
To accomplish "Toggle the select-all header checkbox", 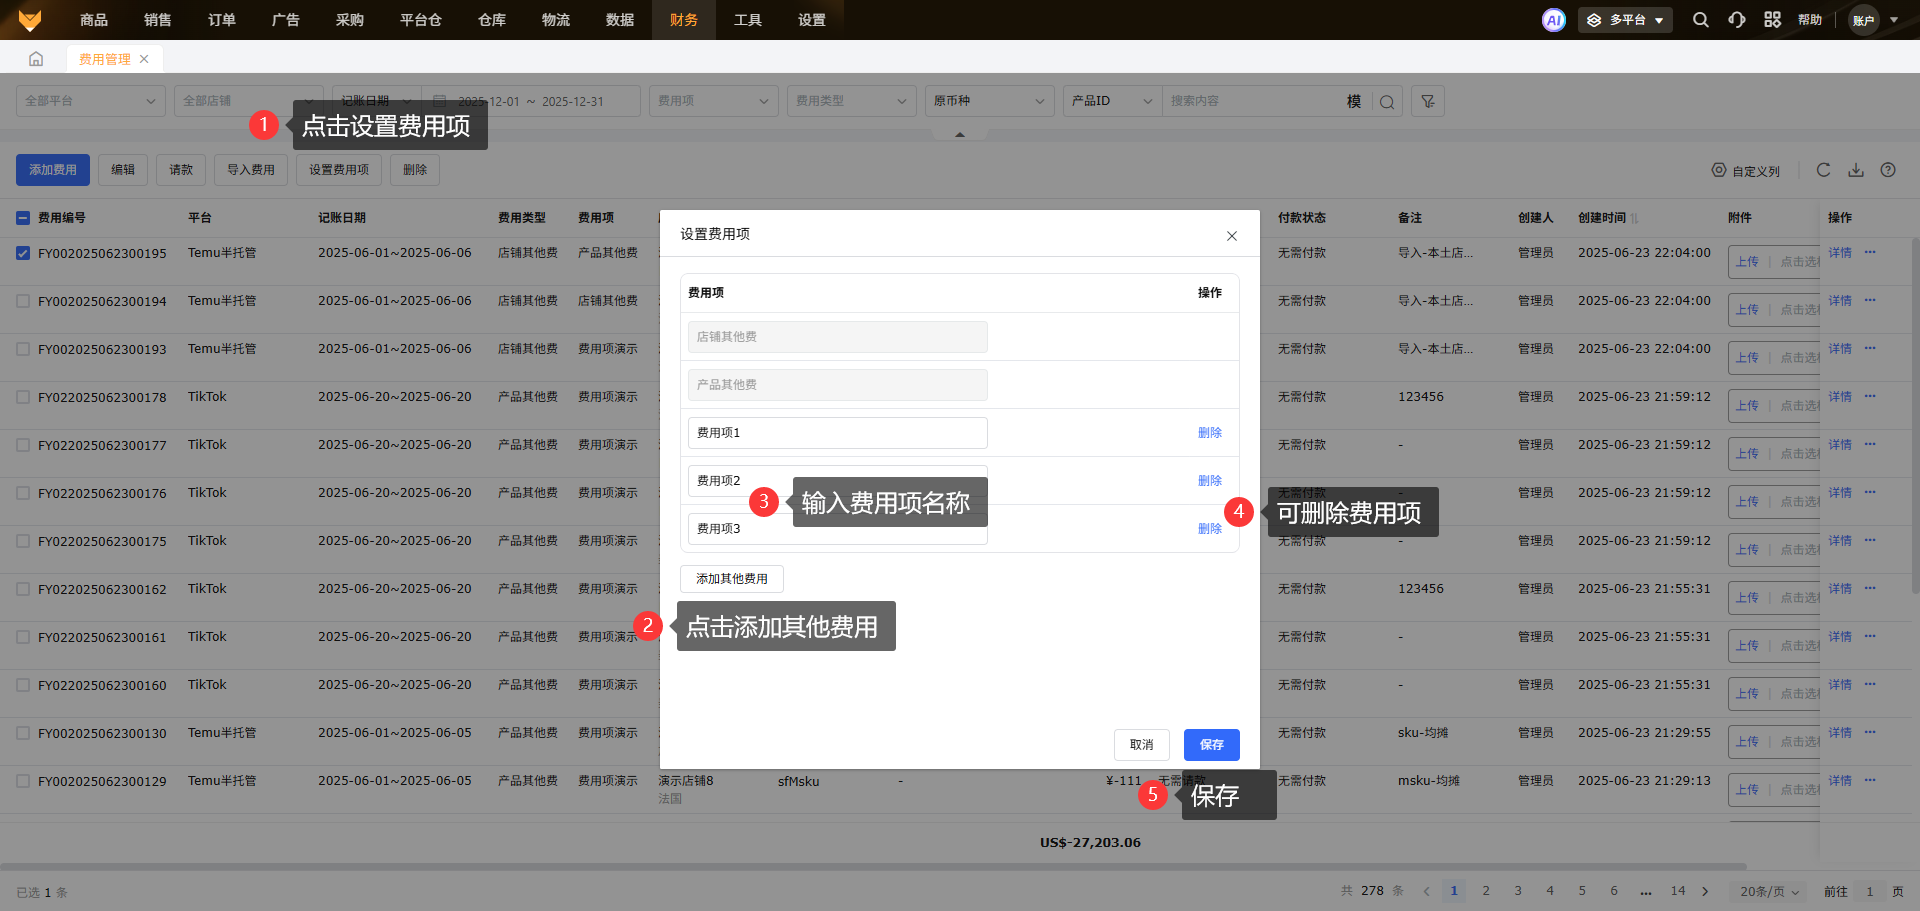I will pos(23,218).
